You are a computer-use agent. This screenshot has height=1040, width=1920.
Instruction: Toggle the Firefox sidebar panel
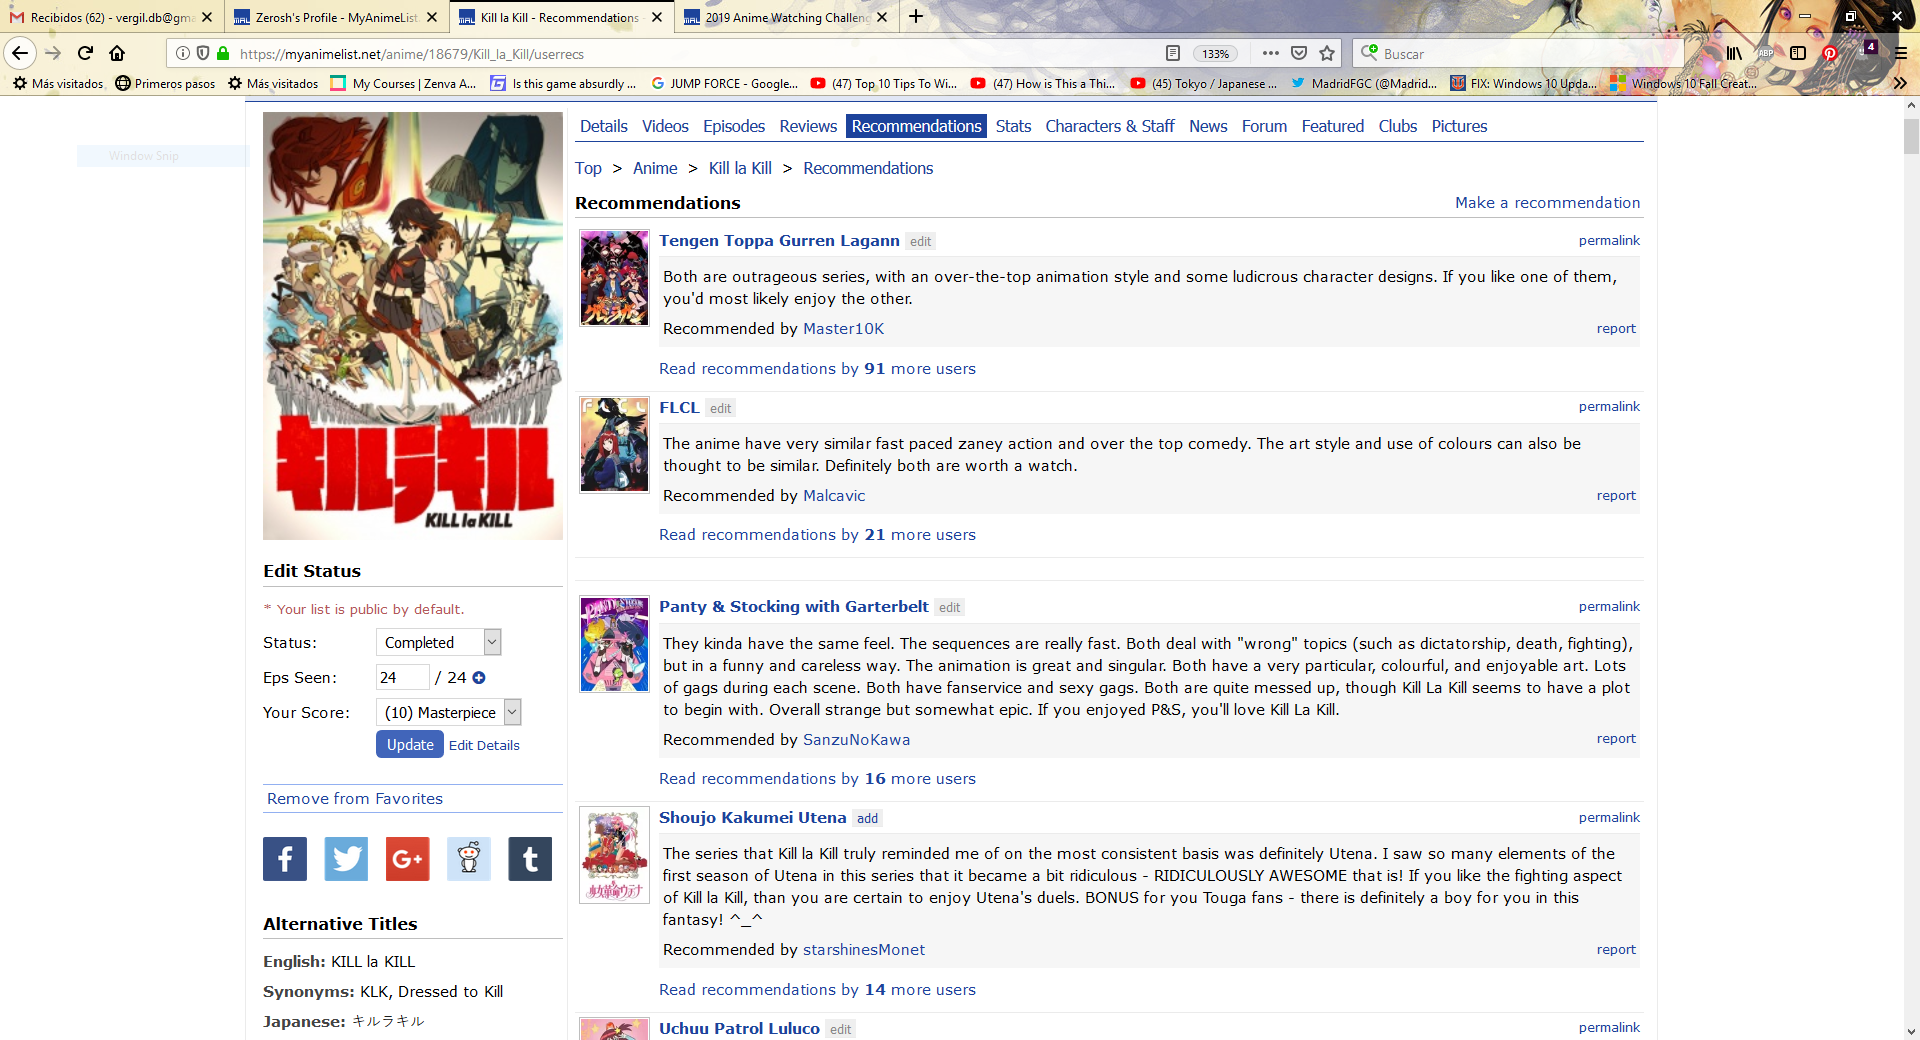click(x=1798, y=54)
